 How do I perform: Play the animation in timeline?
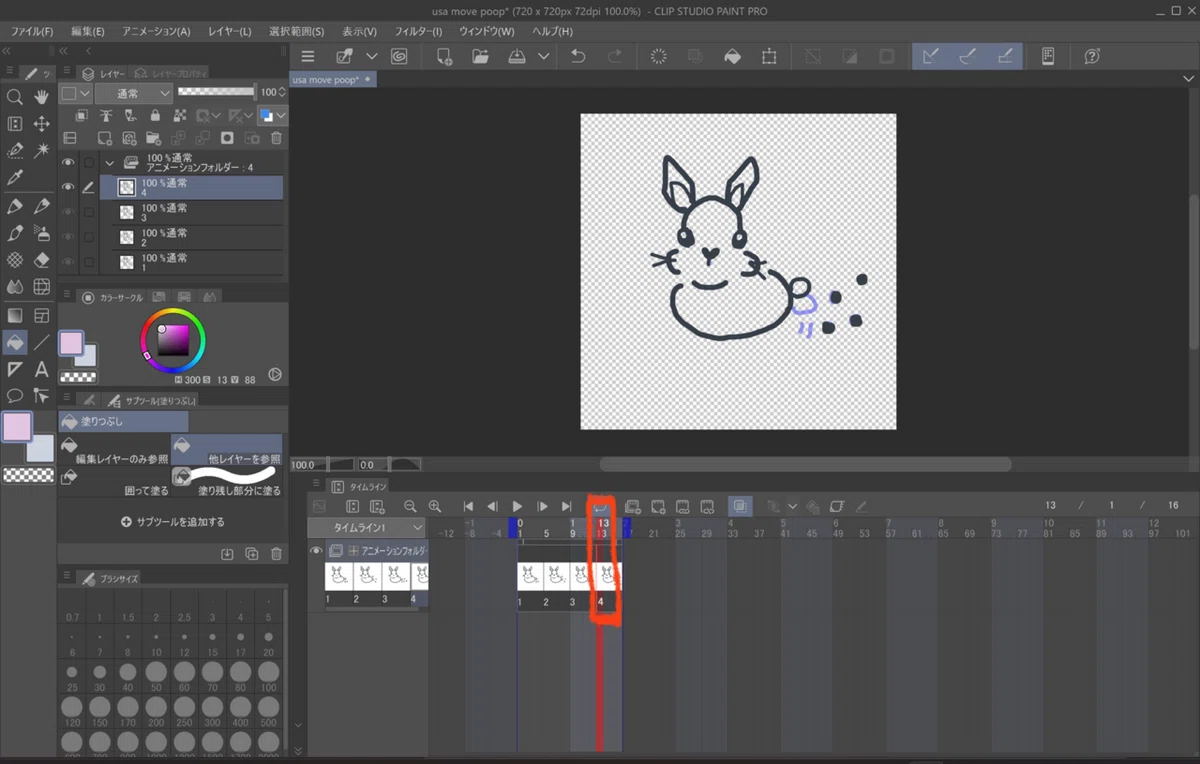click(x=517, y=507)
